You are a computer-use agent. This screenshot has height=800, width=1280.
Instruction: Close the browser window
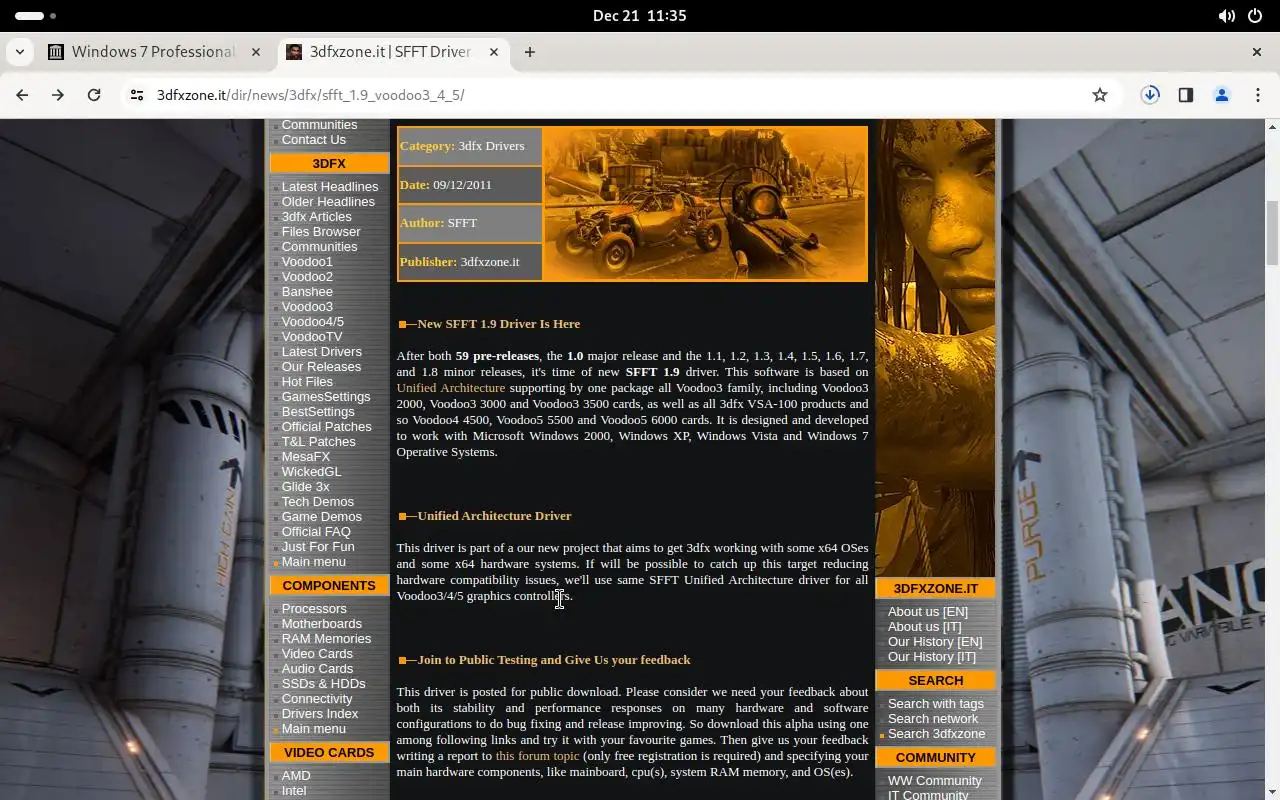click(1257, 52)
